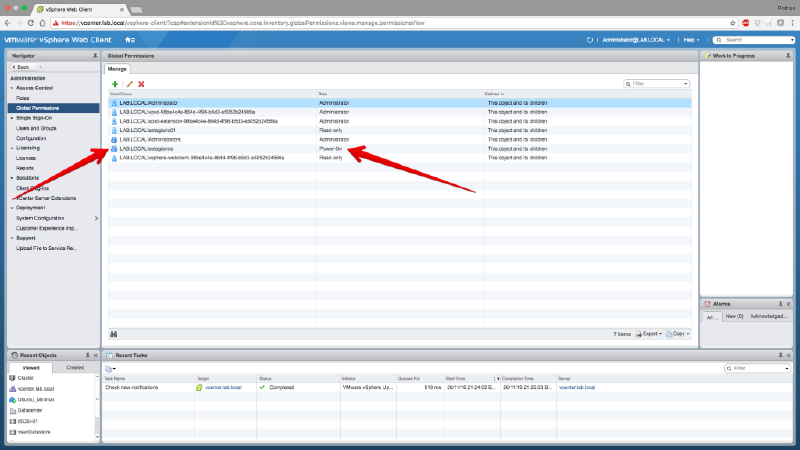Collapse the Single Sign-On section
Image resolution: width=800 pixels, height=450 pixels.
pos(12,118)
